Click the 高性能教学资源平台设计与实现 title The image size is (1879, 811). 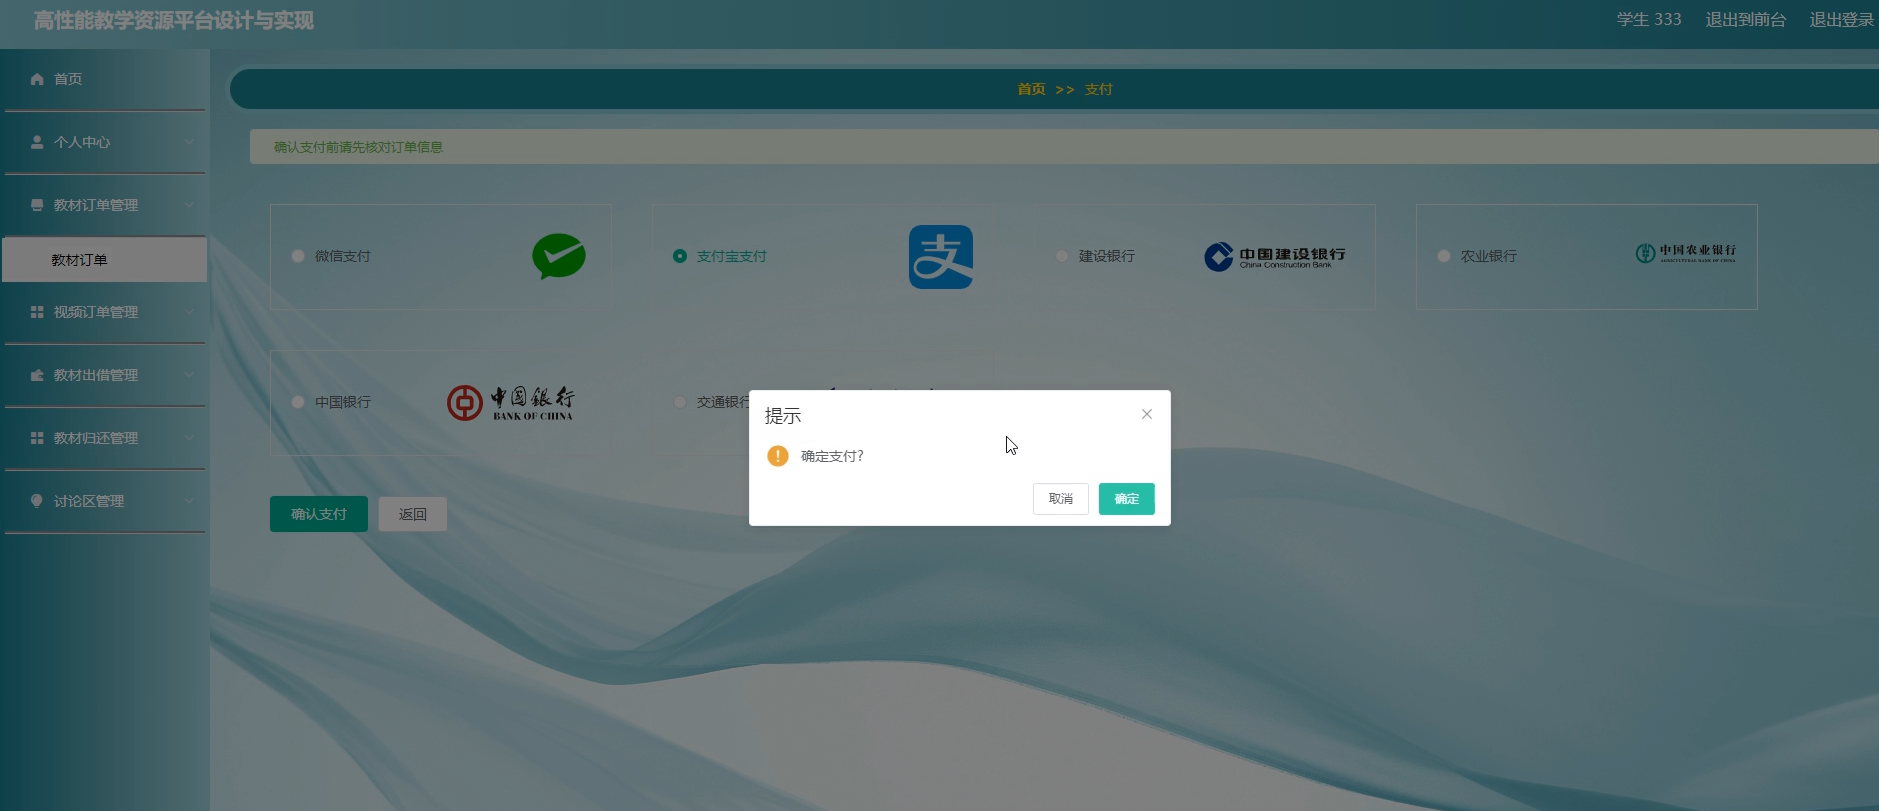(174, 21)
